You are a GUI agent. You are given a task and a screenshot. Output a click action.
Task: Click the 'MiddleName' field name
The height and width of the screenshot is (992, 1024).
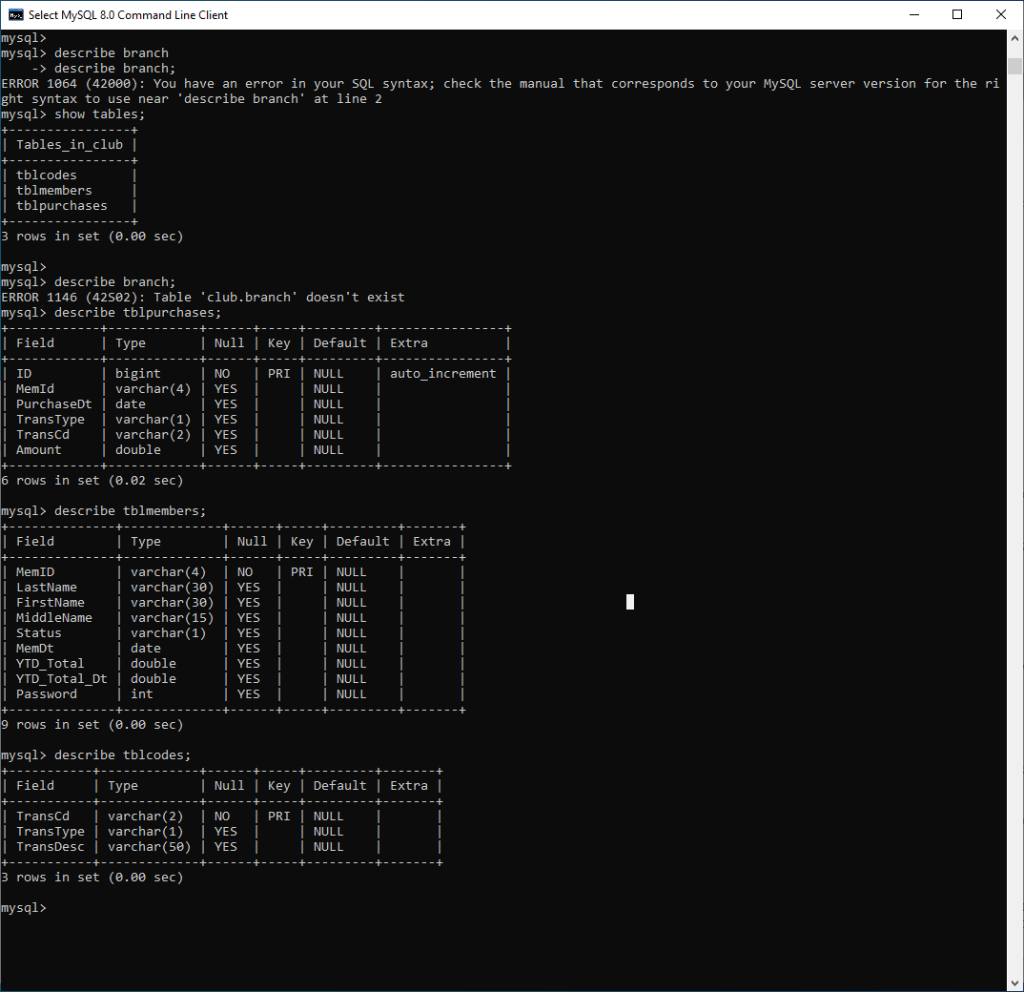pos(54,618)
